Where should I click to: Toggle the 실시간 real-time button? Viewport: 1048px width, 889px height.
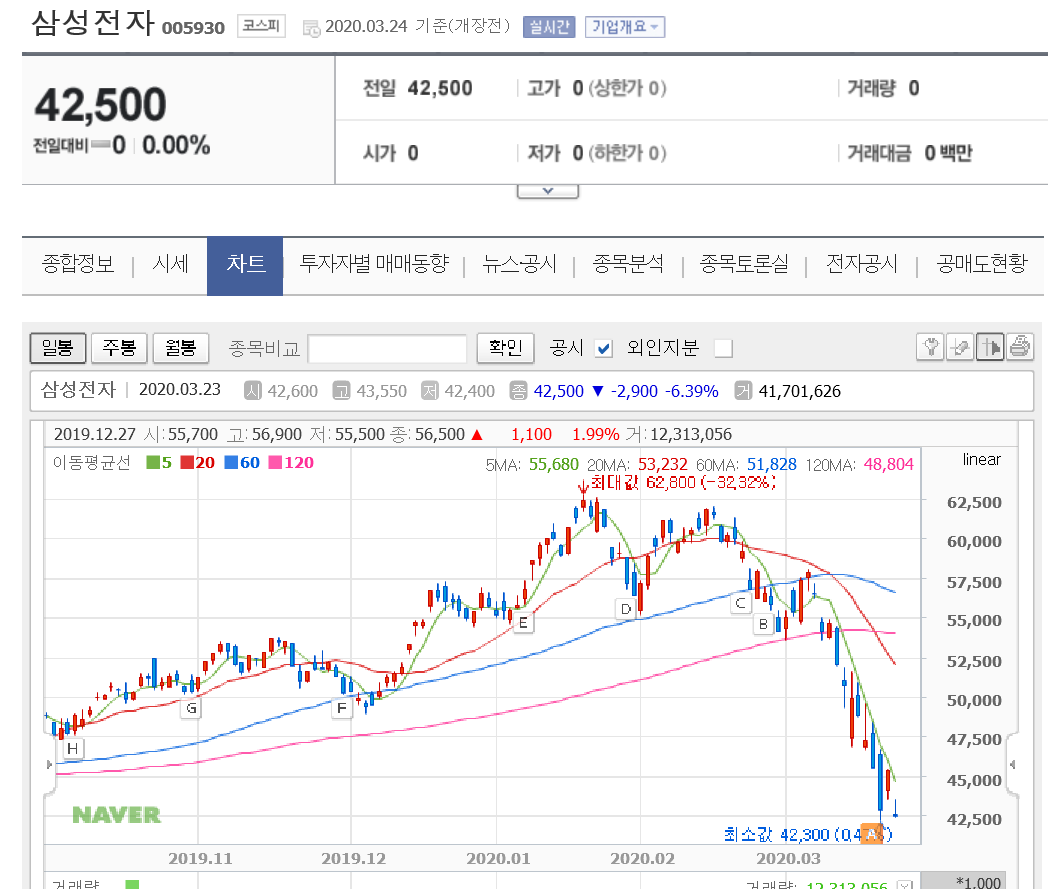549,27
